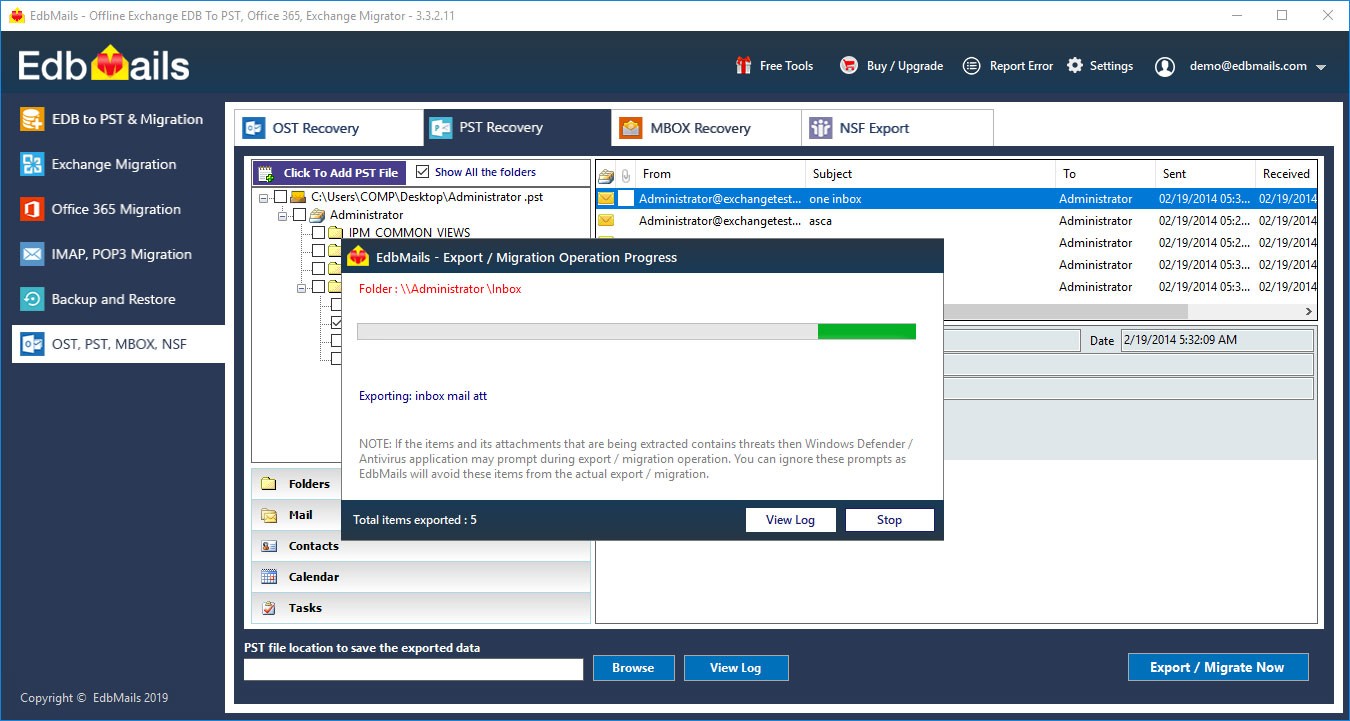
Task: Stop the export operation
Action: 889,519
